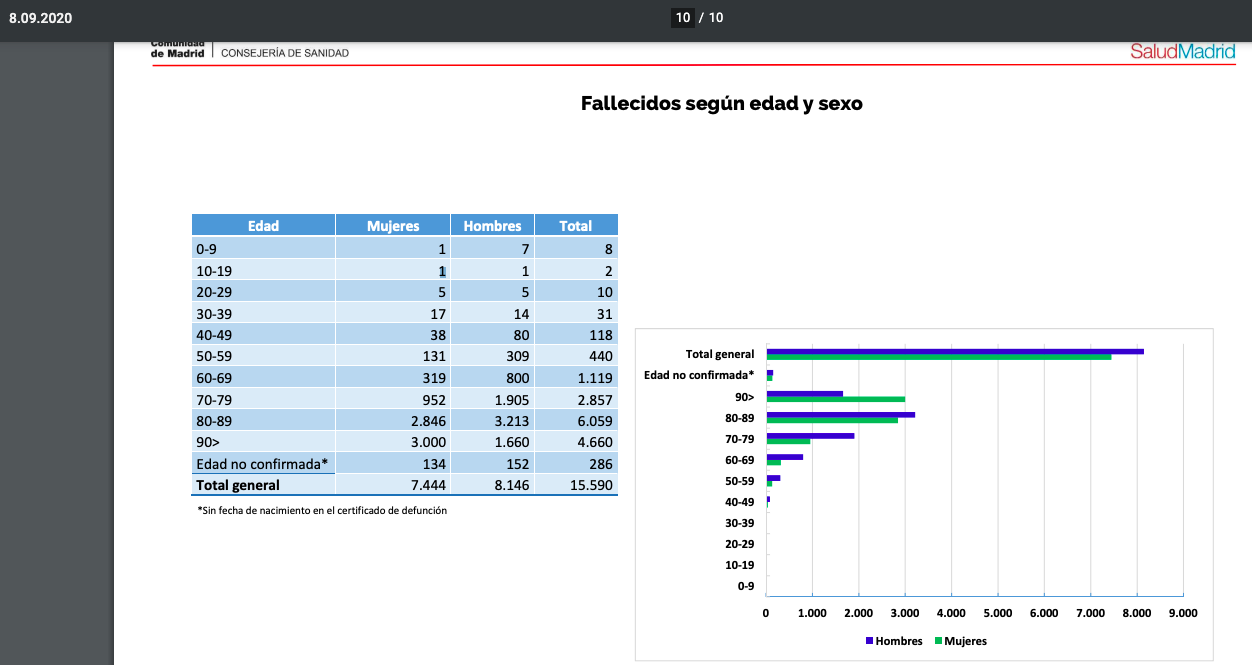1252x665 pixels.
Task: Click the Edad column header
Action: coord(263,226)
